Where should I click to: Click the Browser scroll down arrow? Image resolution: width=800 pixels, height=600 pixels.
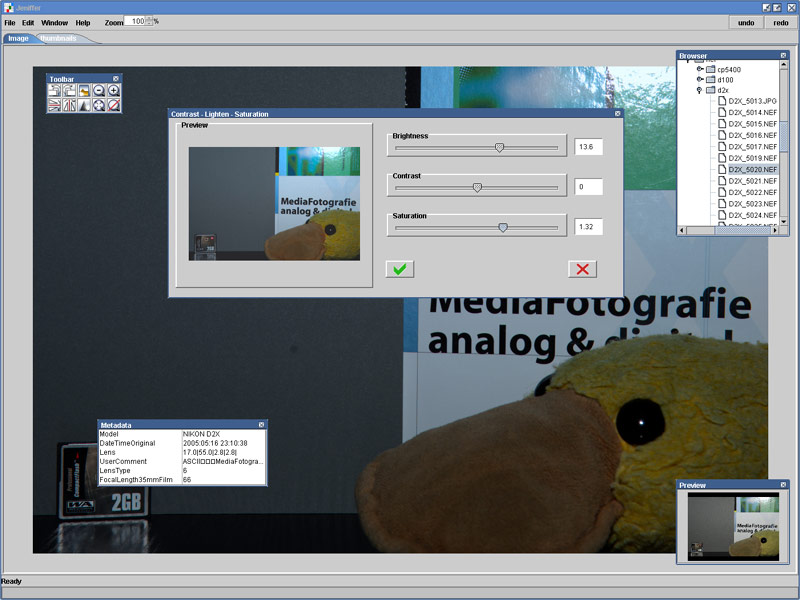784,221
